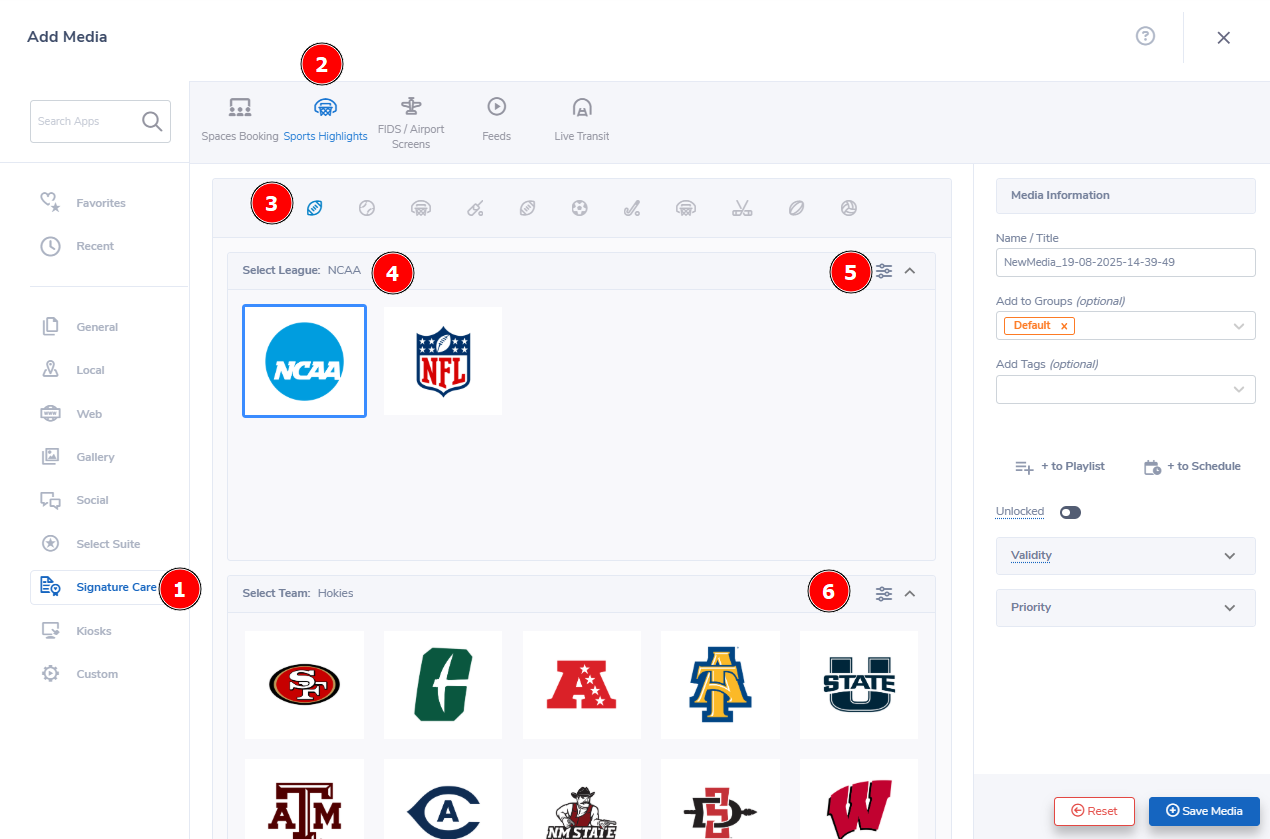Select the basketball hoop icon beside the baseball
1270x839 pixels.
[421, 208]
